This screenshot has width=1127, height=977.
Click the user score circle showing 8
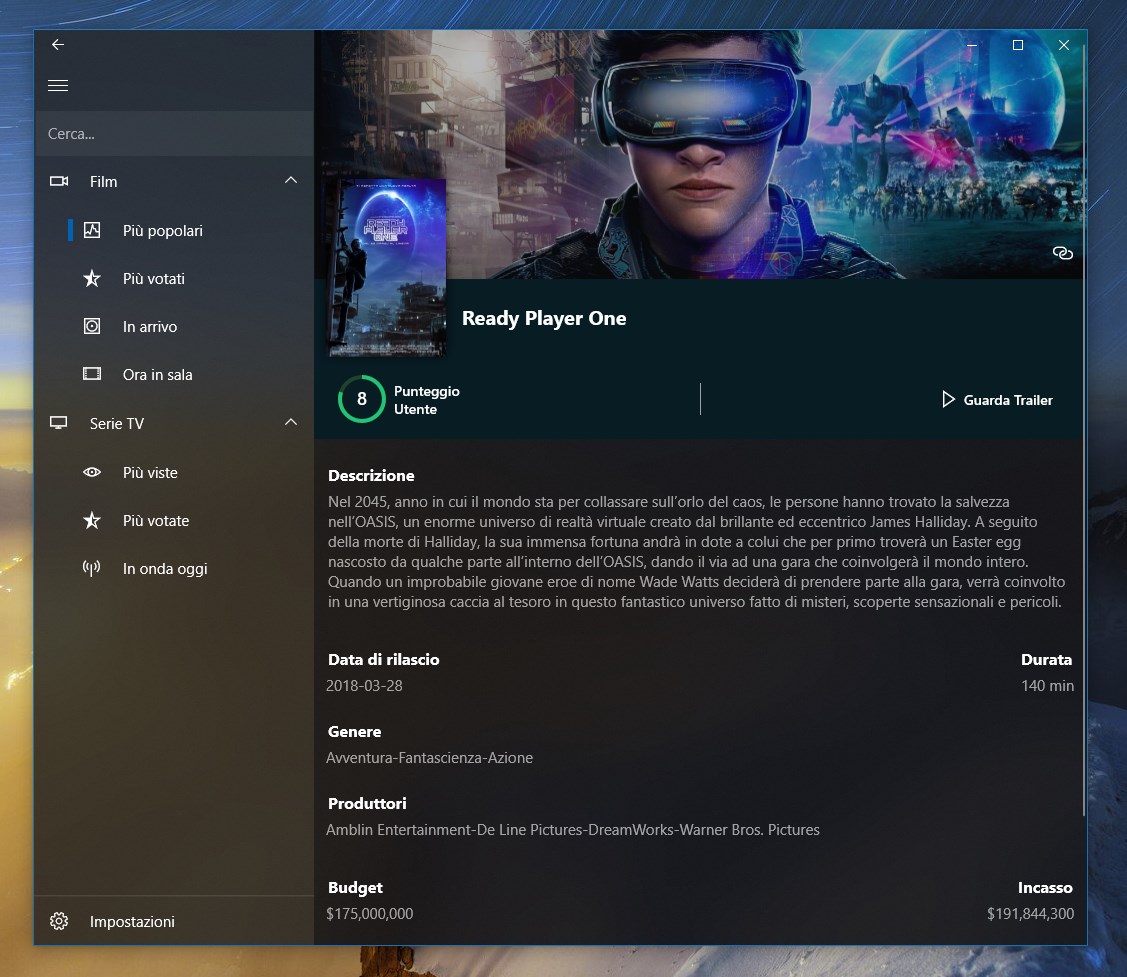tap(362, 399)
